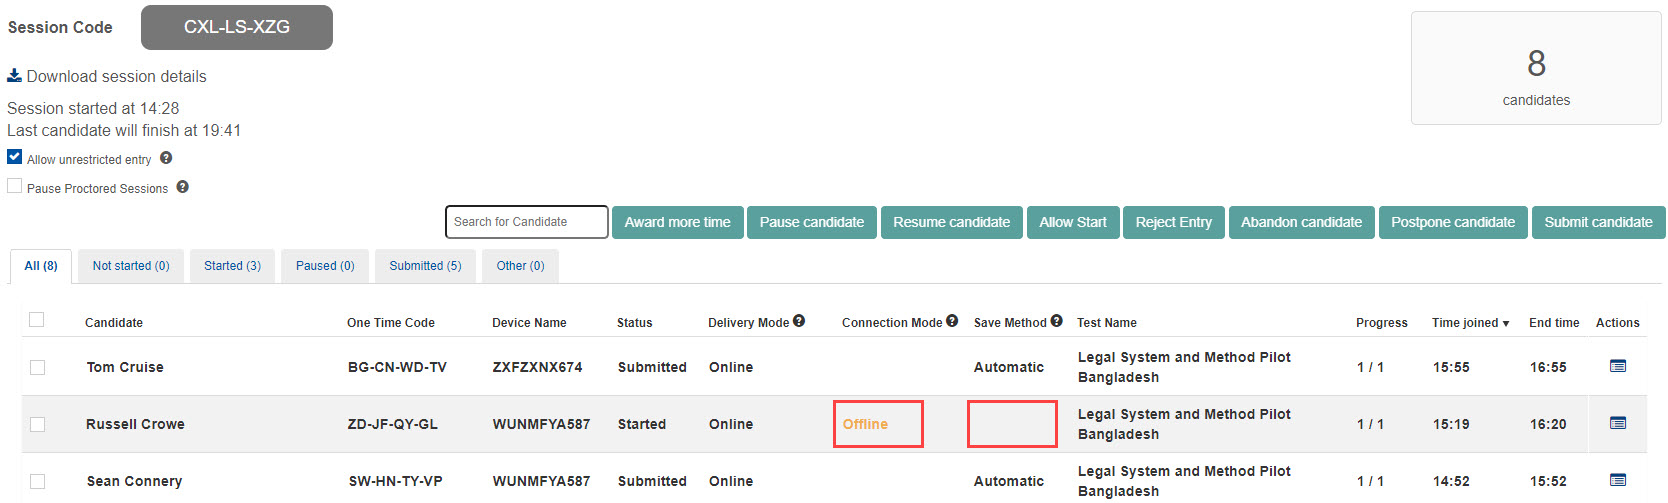This screenshot has height=503, width=1668.
Task: Click device name ZXFZXNX674
Action: point(537,367)
